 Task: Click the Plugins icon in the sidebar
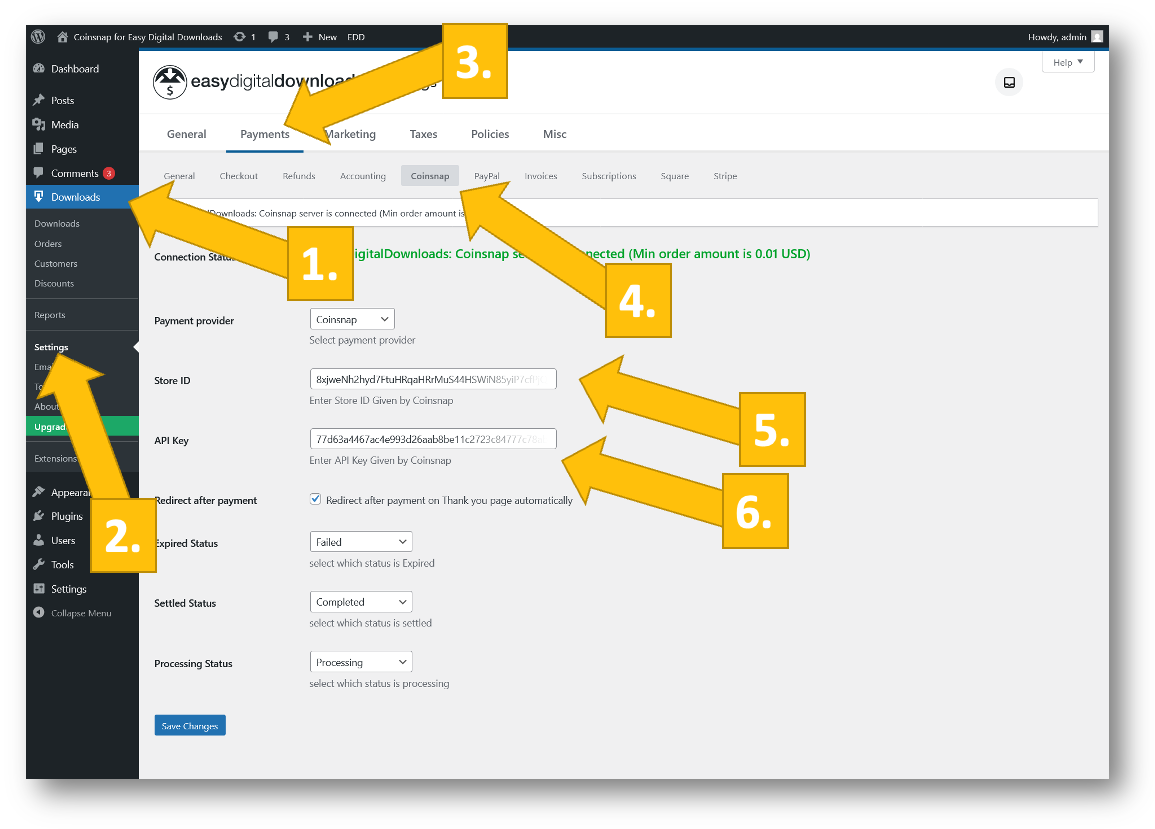[39, 516]
